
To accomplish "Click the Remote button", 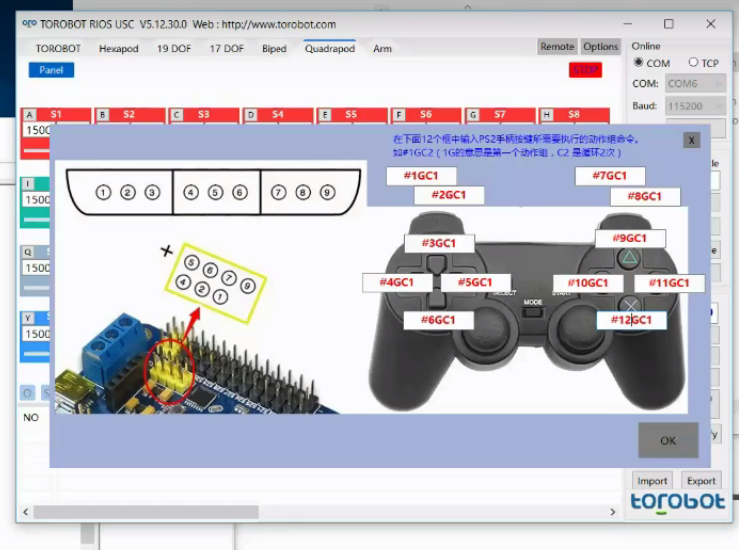I will click(557, 47).
